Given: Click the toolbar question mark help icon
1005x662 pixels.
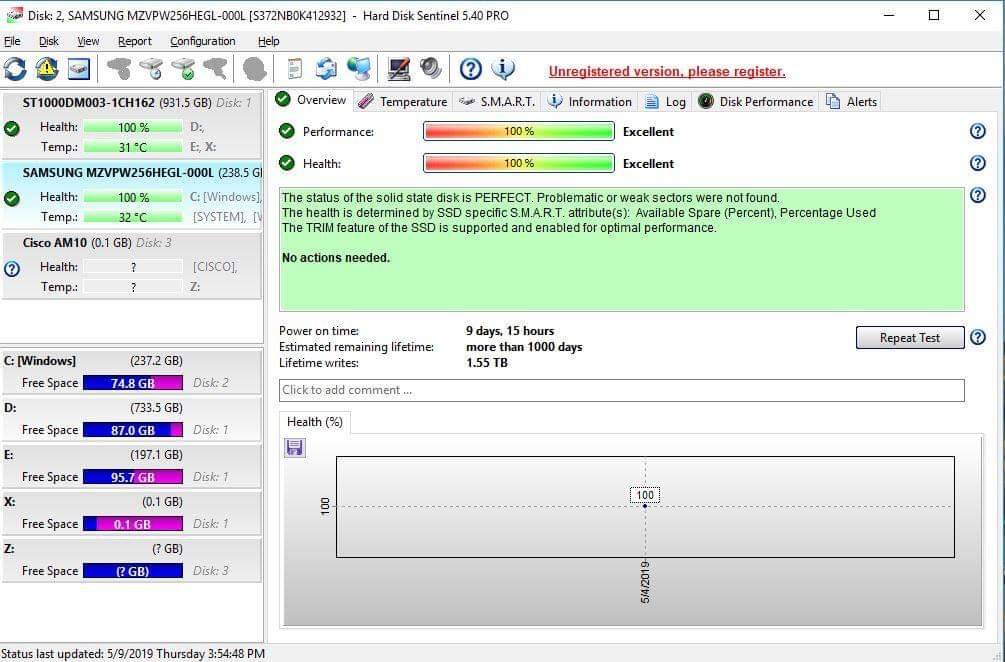Looking at the screenshot, I should pos(470,69).
